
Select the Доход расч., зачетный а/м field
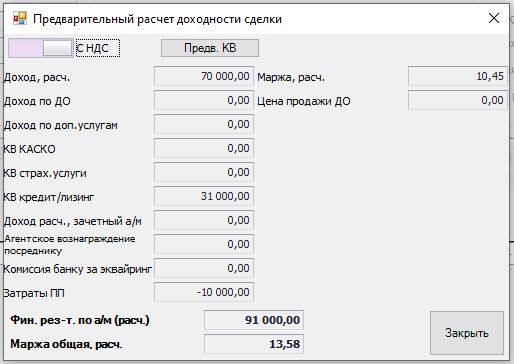click(x=204, y=220)
